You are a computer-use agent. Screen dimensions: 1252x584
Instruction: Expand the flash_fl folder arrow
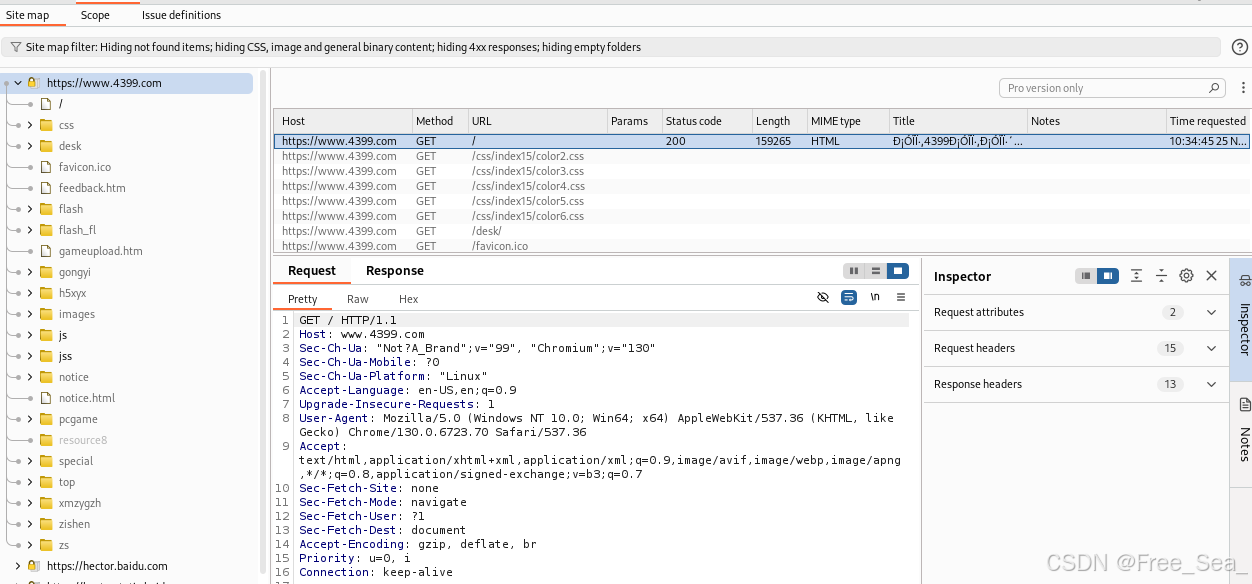click(30, 230)
